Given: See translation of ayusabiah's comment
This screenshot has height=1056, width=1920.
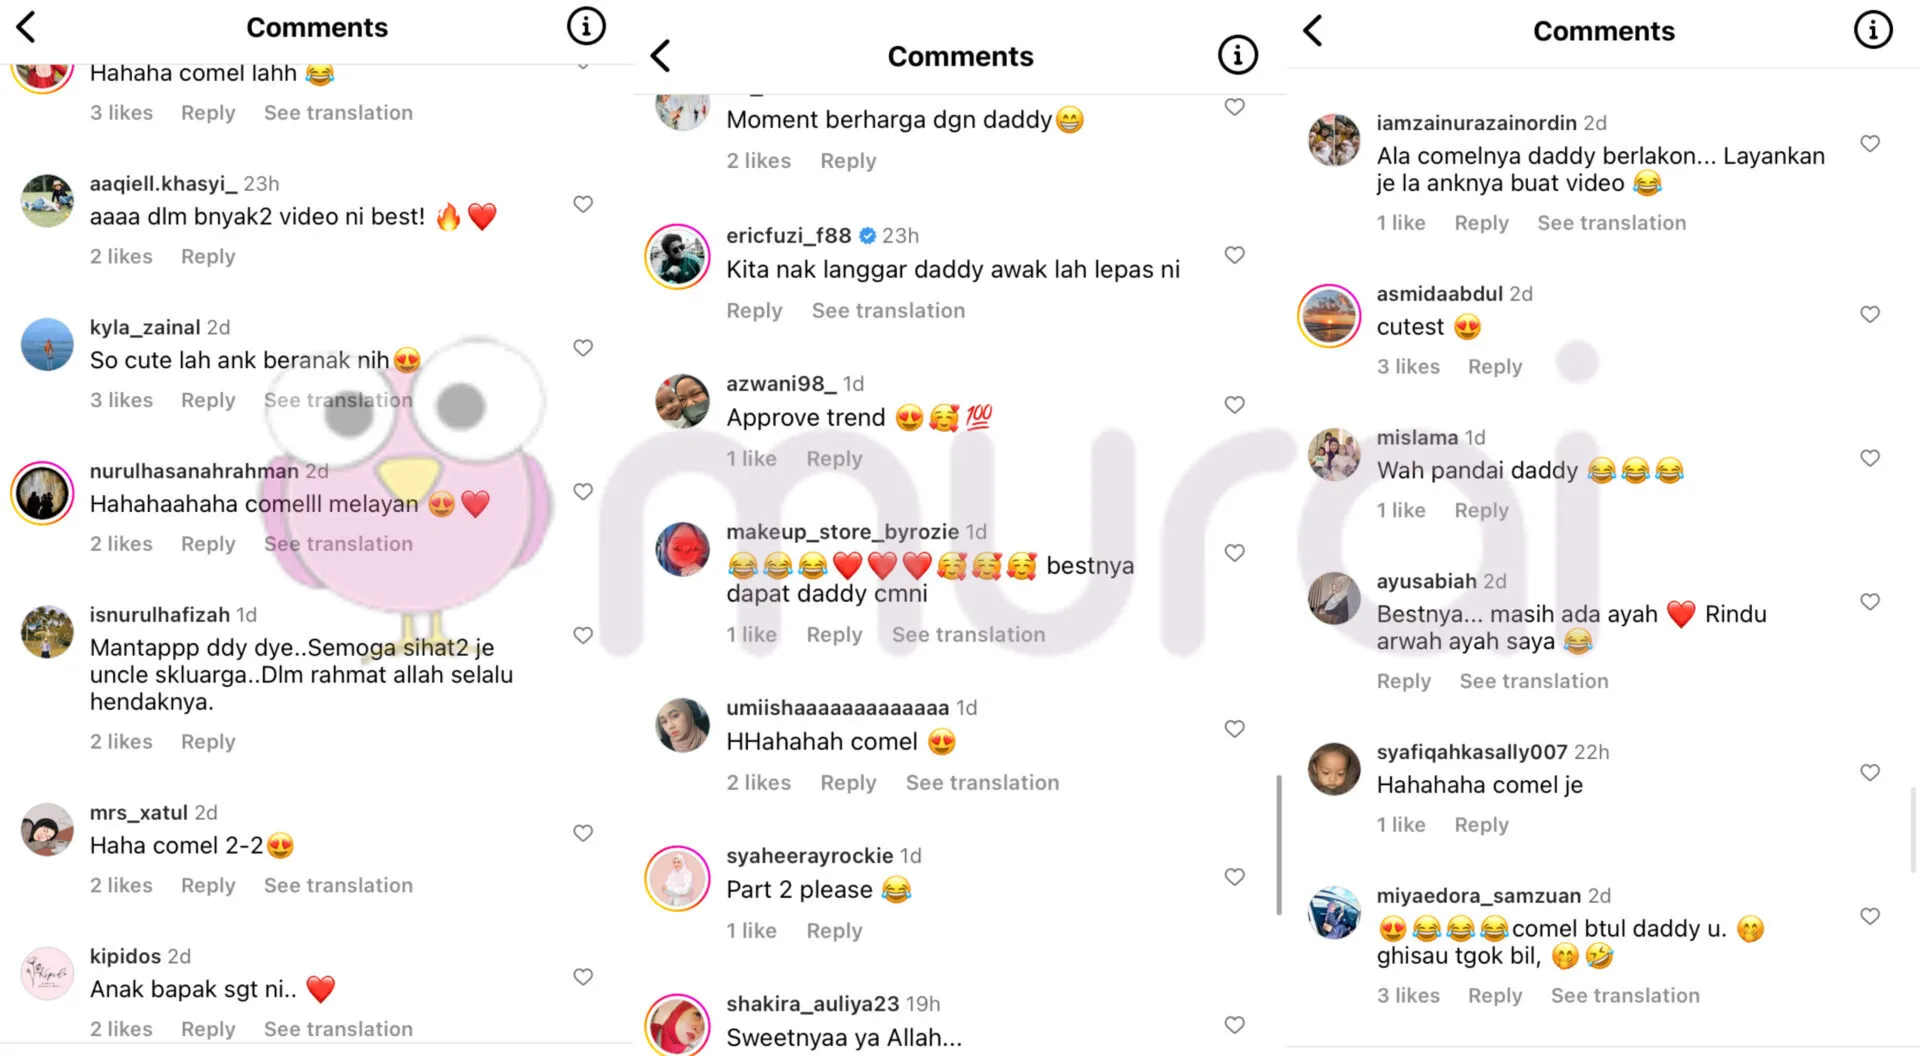Looking at the screenshot, I should pyautogui.click(x=1534, y=681).
